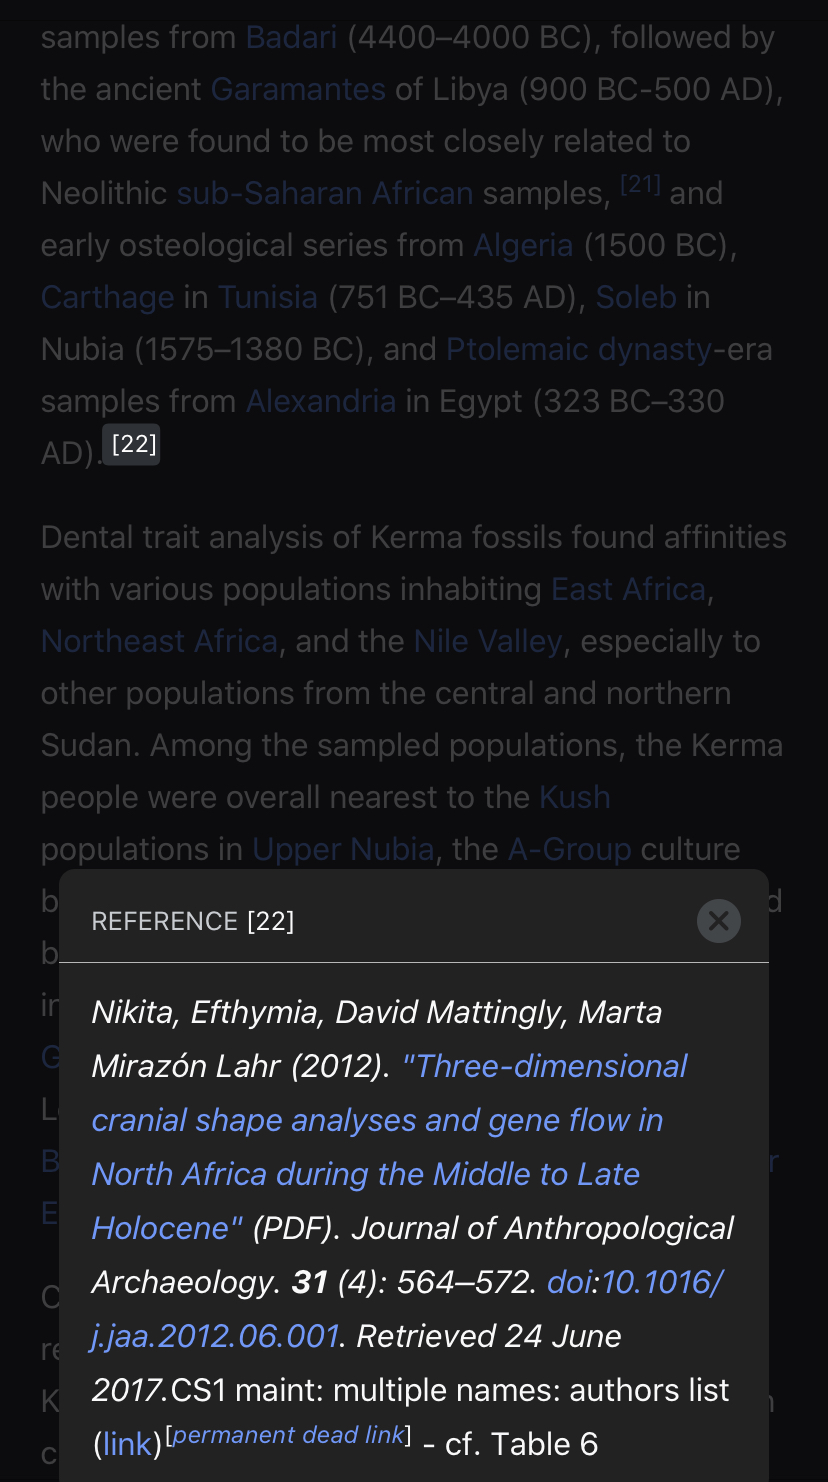
Task: Open the Ptolemaic dynasty link
Action: (579, 349)
